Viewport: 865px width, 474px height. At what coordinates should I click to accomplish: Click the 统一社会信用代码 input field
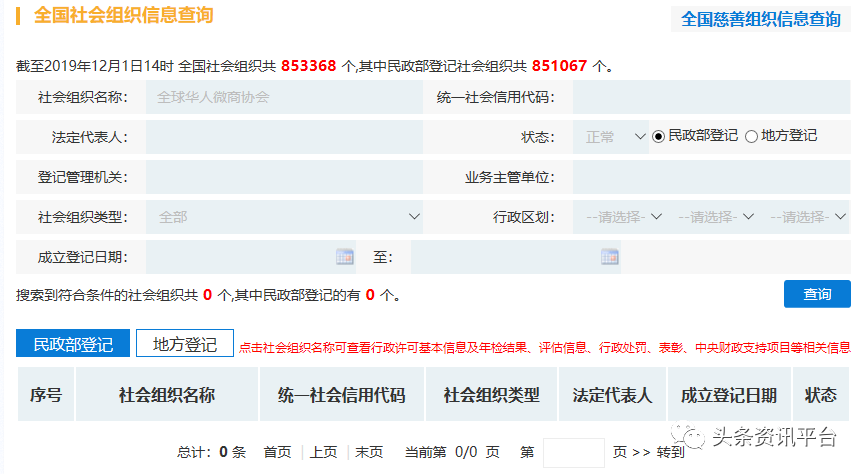711,97
